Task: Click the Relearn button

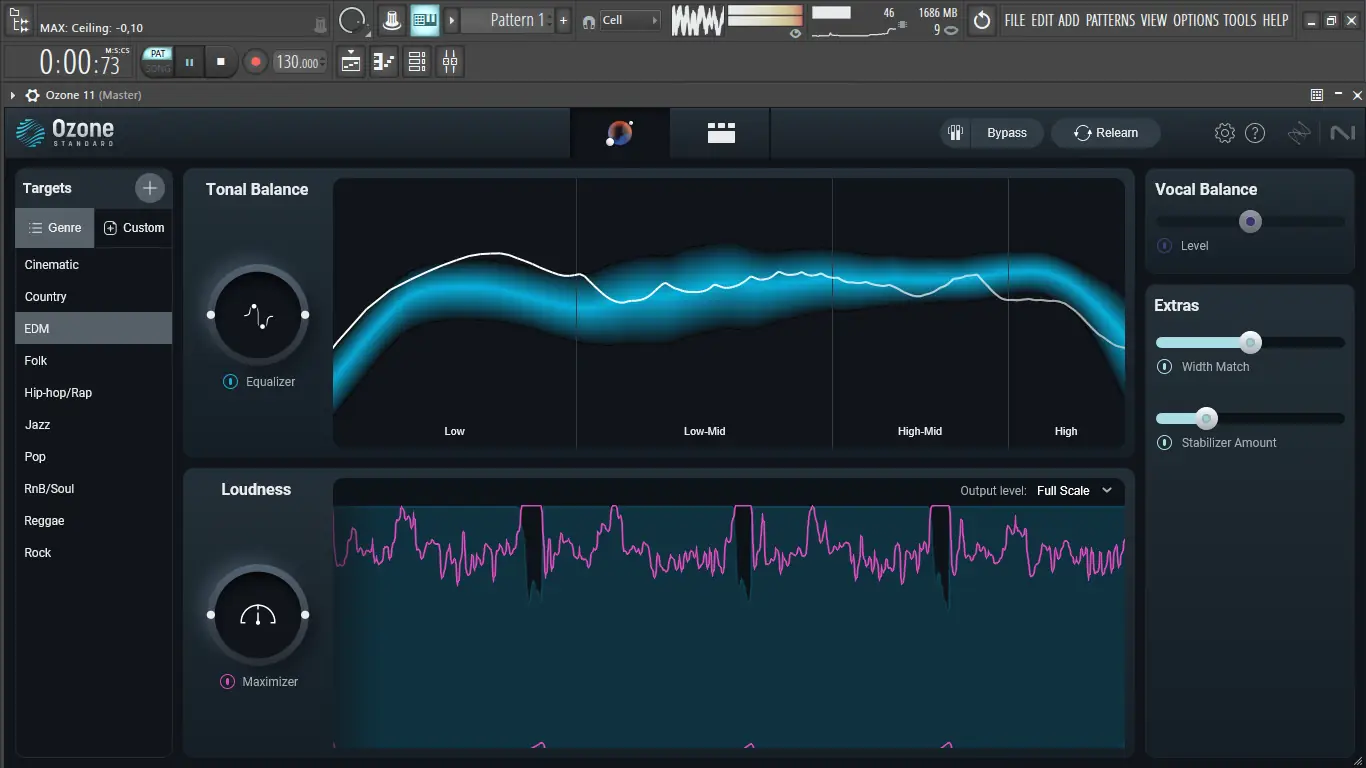Action: [1105, 132]
